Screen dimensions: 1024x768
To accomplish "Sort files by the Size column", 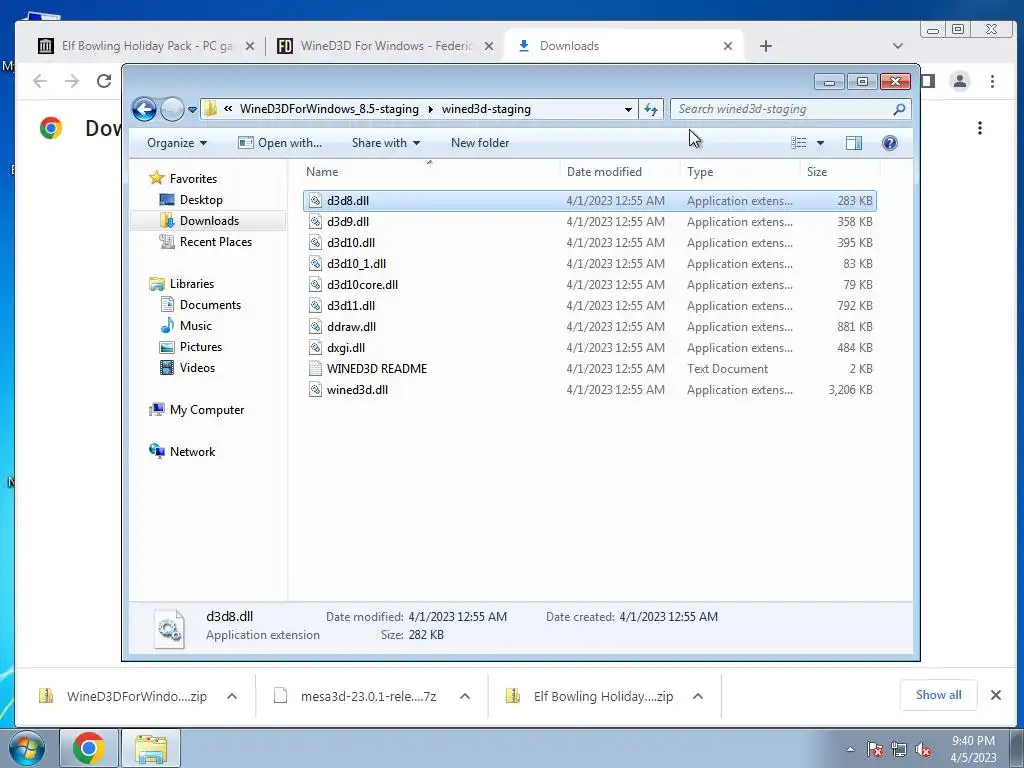I will (x=840, y=172).
